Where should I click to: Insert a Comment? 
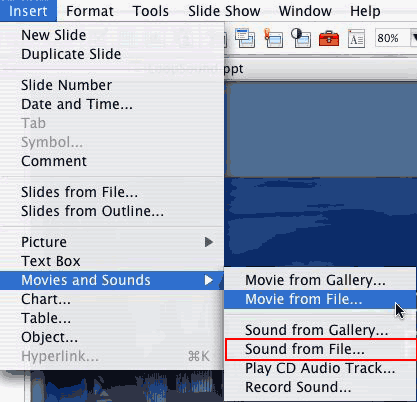(112, 161)
